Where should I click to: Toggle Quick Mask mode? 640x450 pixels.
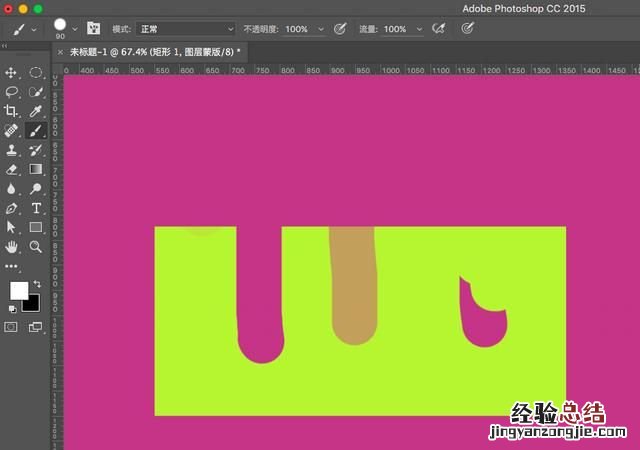pyautogui.click(x=12, y=327)
